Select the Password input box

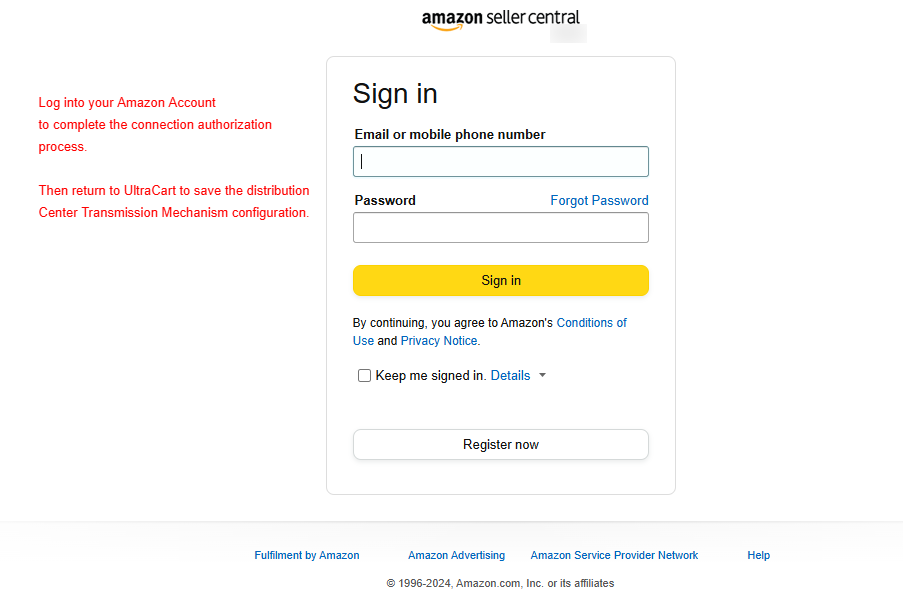500,227
